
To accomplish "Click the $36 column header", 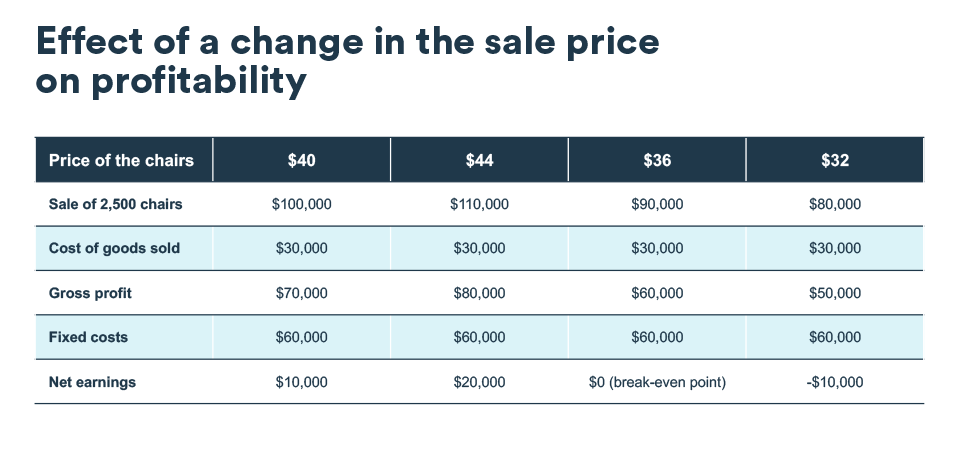I will [x=657, y=160].
